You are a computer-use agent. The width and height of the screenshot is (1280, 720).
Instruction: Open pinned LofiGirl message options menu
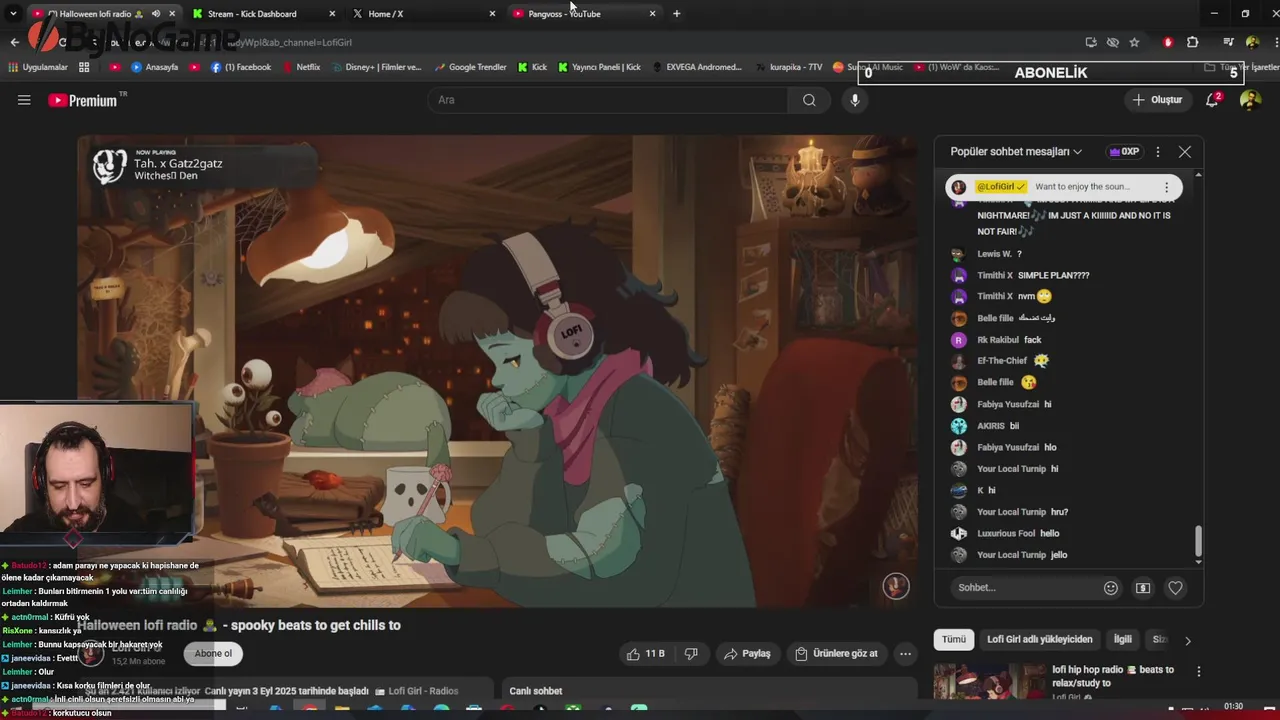(1166, 187)
